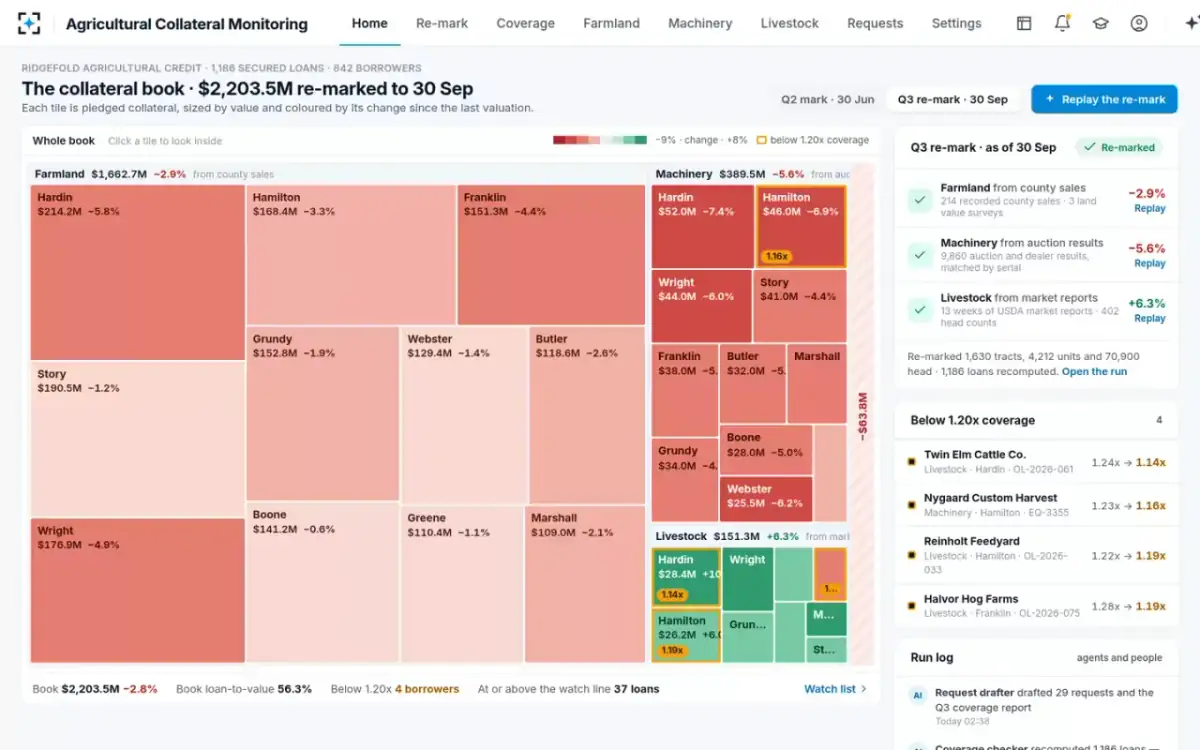Open the Home tab
1200x750 pixels.
[x=369, y=23]
